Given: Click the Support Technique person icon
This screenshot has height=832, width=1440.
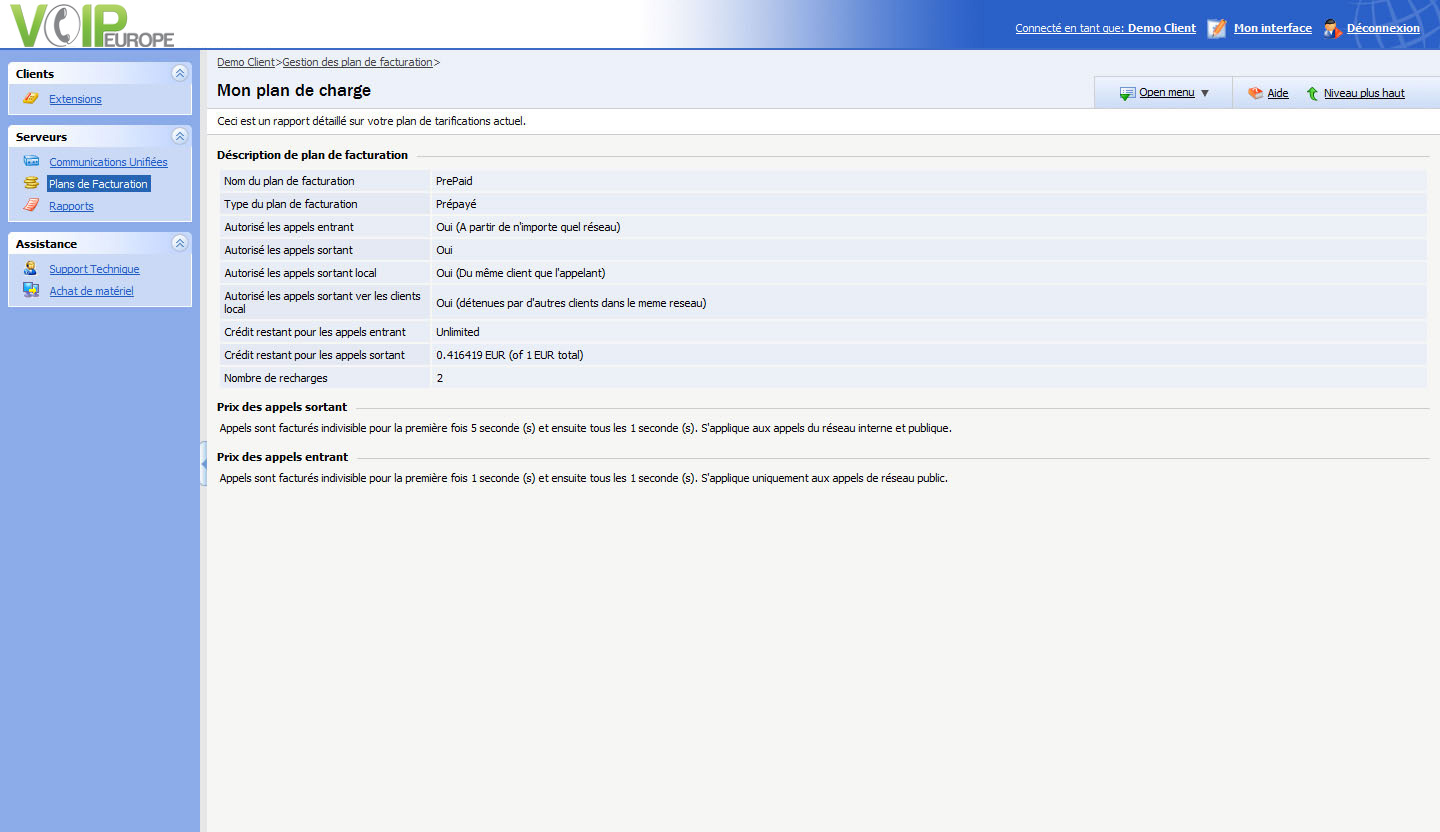Looking at the screenshot, I should (31, 269).
